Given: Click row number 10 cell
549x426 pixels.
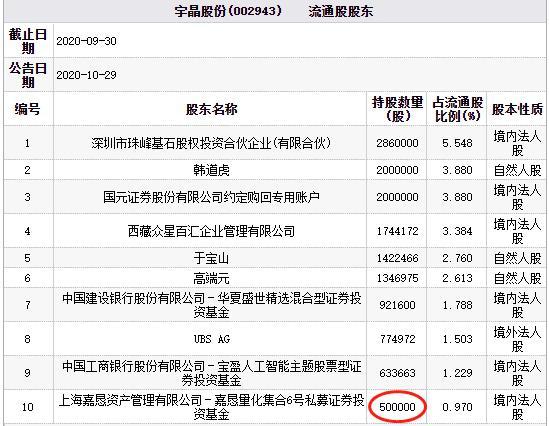Looking at the screenshot, I should tap(28, 407).
